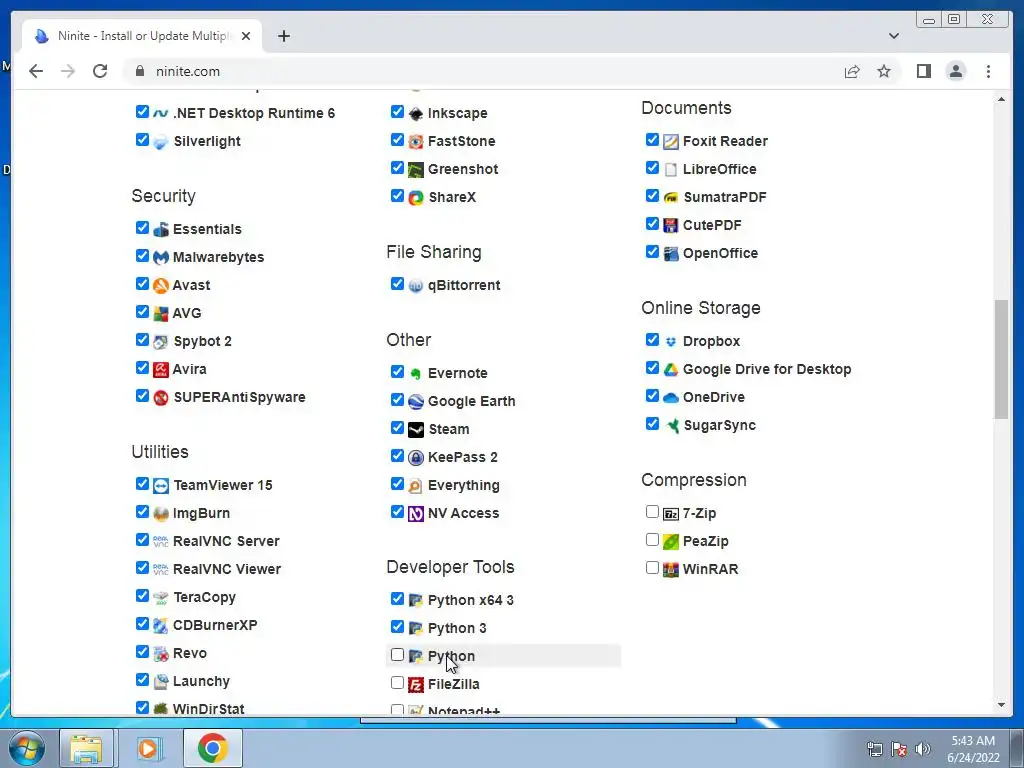Click the Dropbox icon
1024x768 pixels.
tap(671, 342)
